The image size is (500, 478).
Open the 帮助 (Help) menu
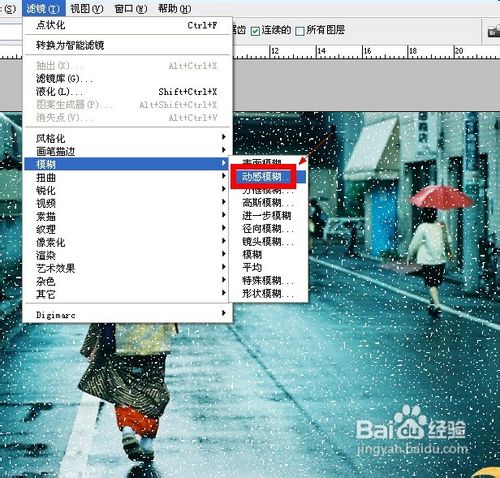[174, 8]
